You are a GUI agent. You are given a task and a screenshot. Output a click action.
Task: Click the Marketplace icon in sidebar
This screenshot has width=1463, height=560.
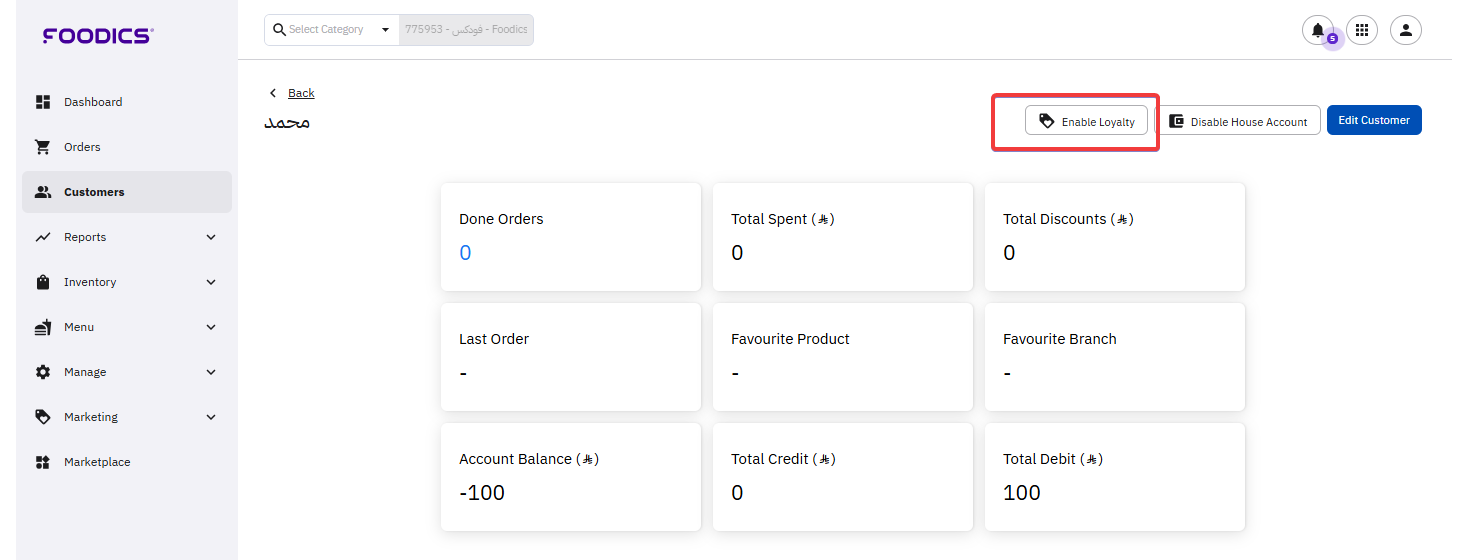click(43, 462)
